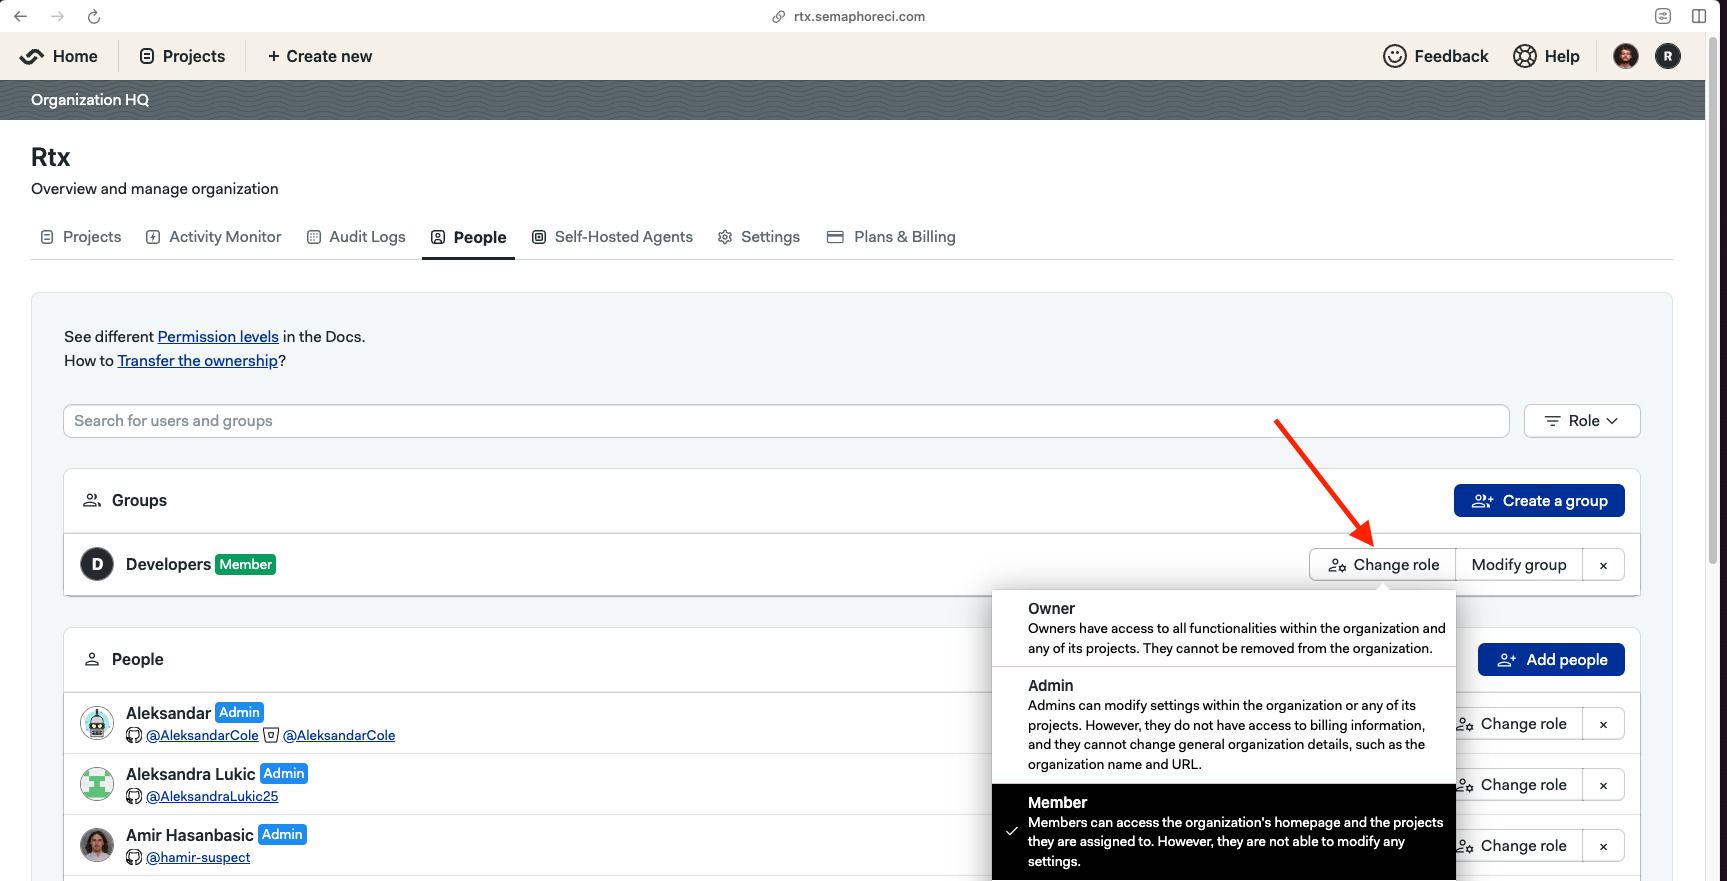Select the Admin role option

(x=1224, y=725)
